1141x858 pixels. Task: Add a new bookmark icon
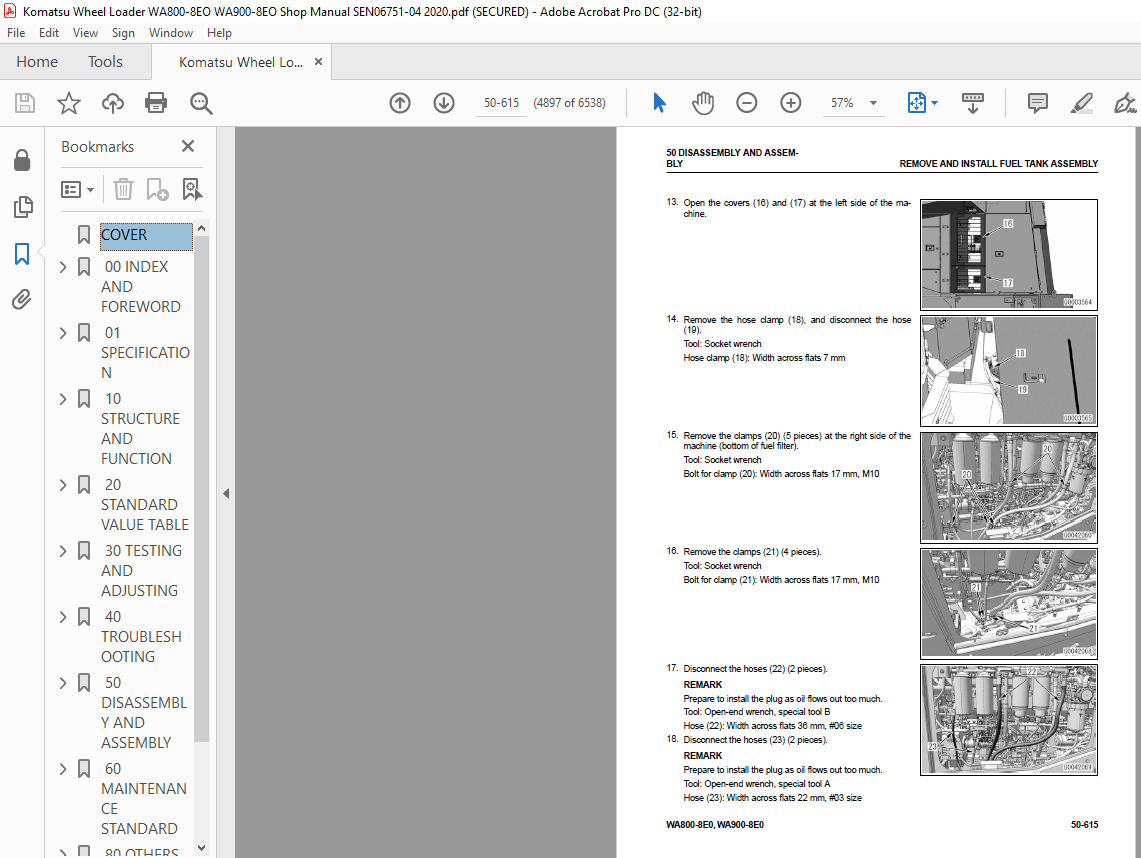pos(157,189)
